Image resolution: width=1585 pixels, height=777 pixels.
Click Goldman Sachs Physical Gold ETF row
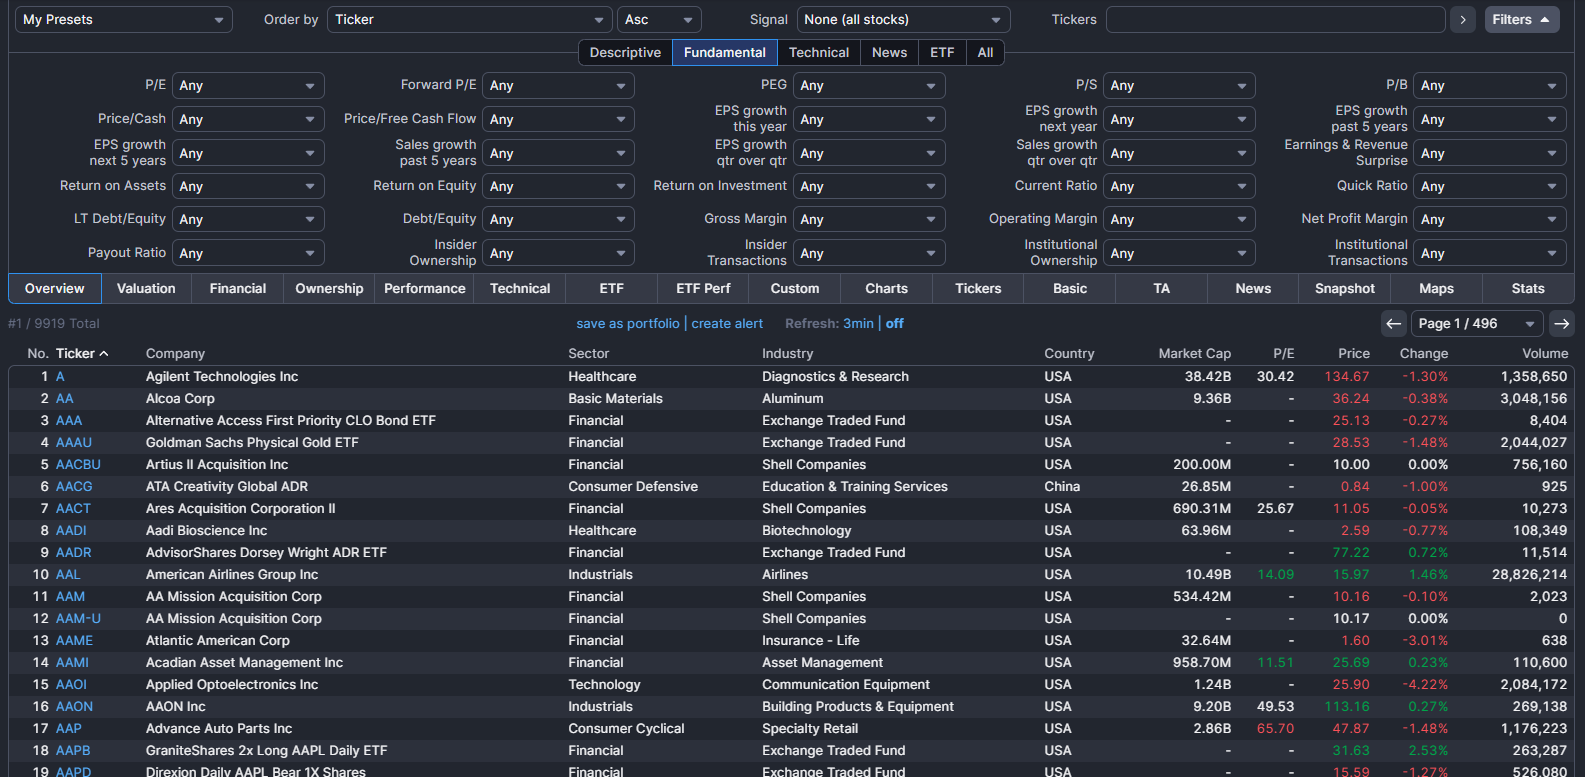point(791,443)
